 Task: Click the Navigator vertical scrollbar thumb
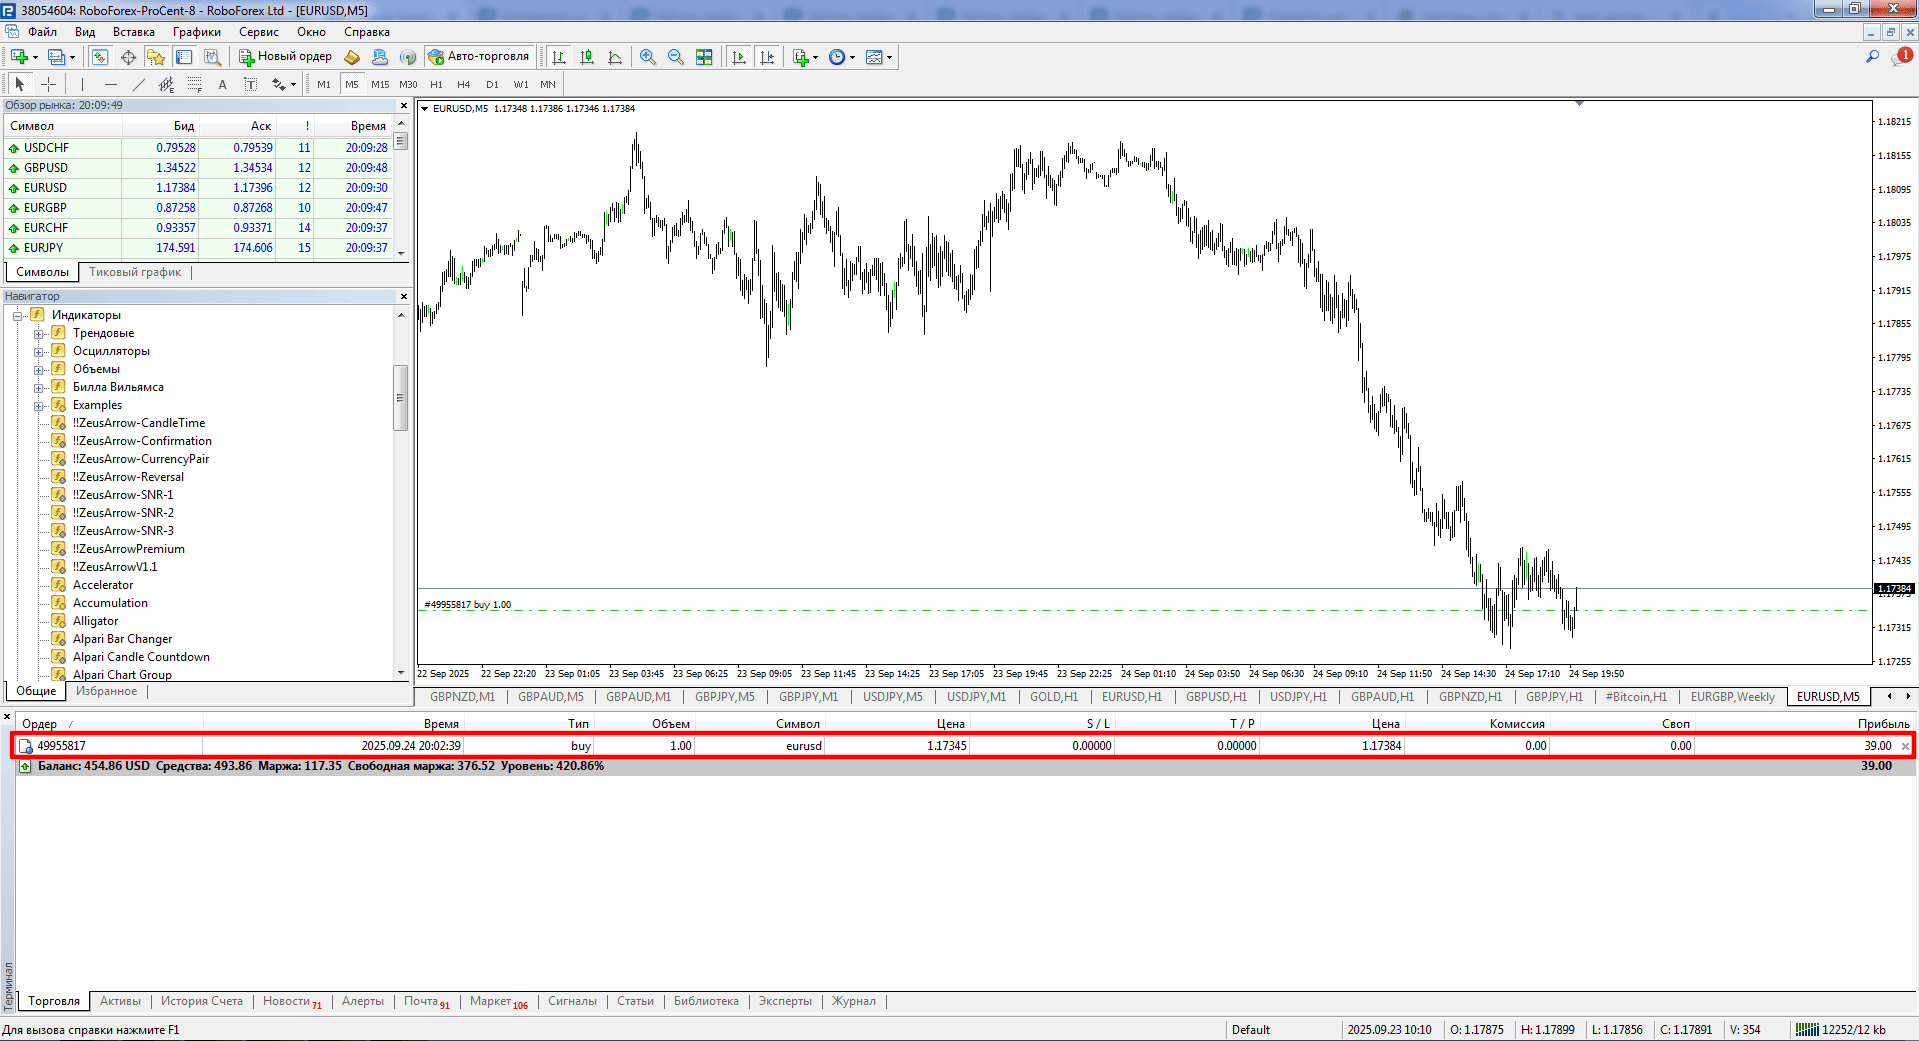coord(401,397)
